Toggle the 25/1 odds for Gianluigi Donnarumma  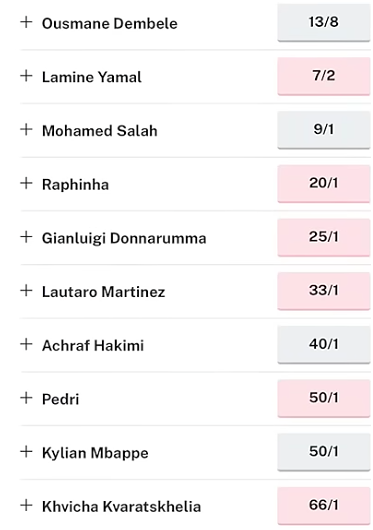click(x=324, y=237)
